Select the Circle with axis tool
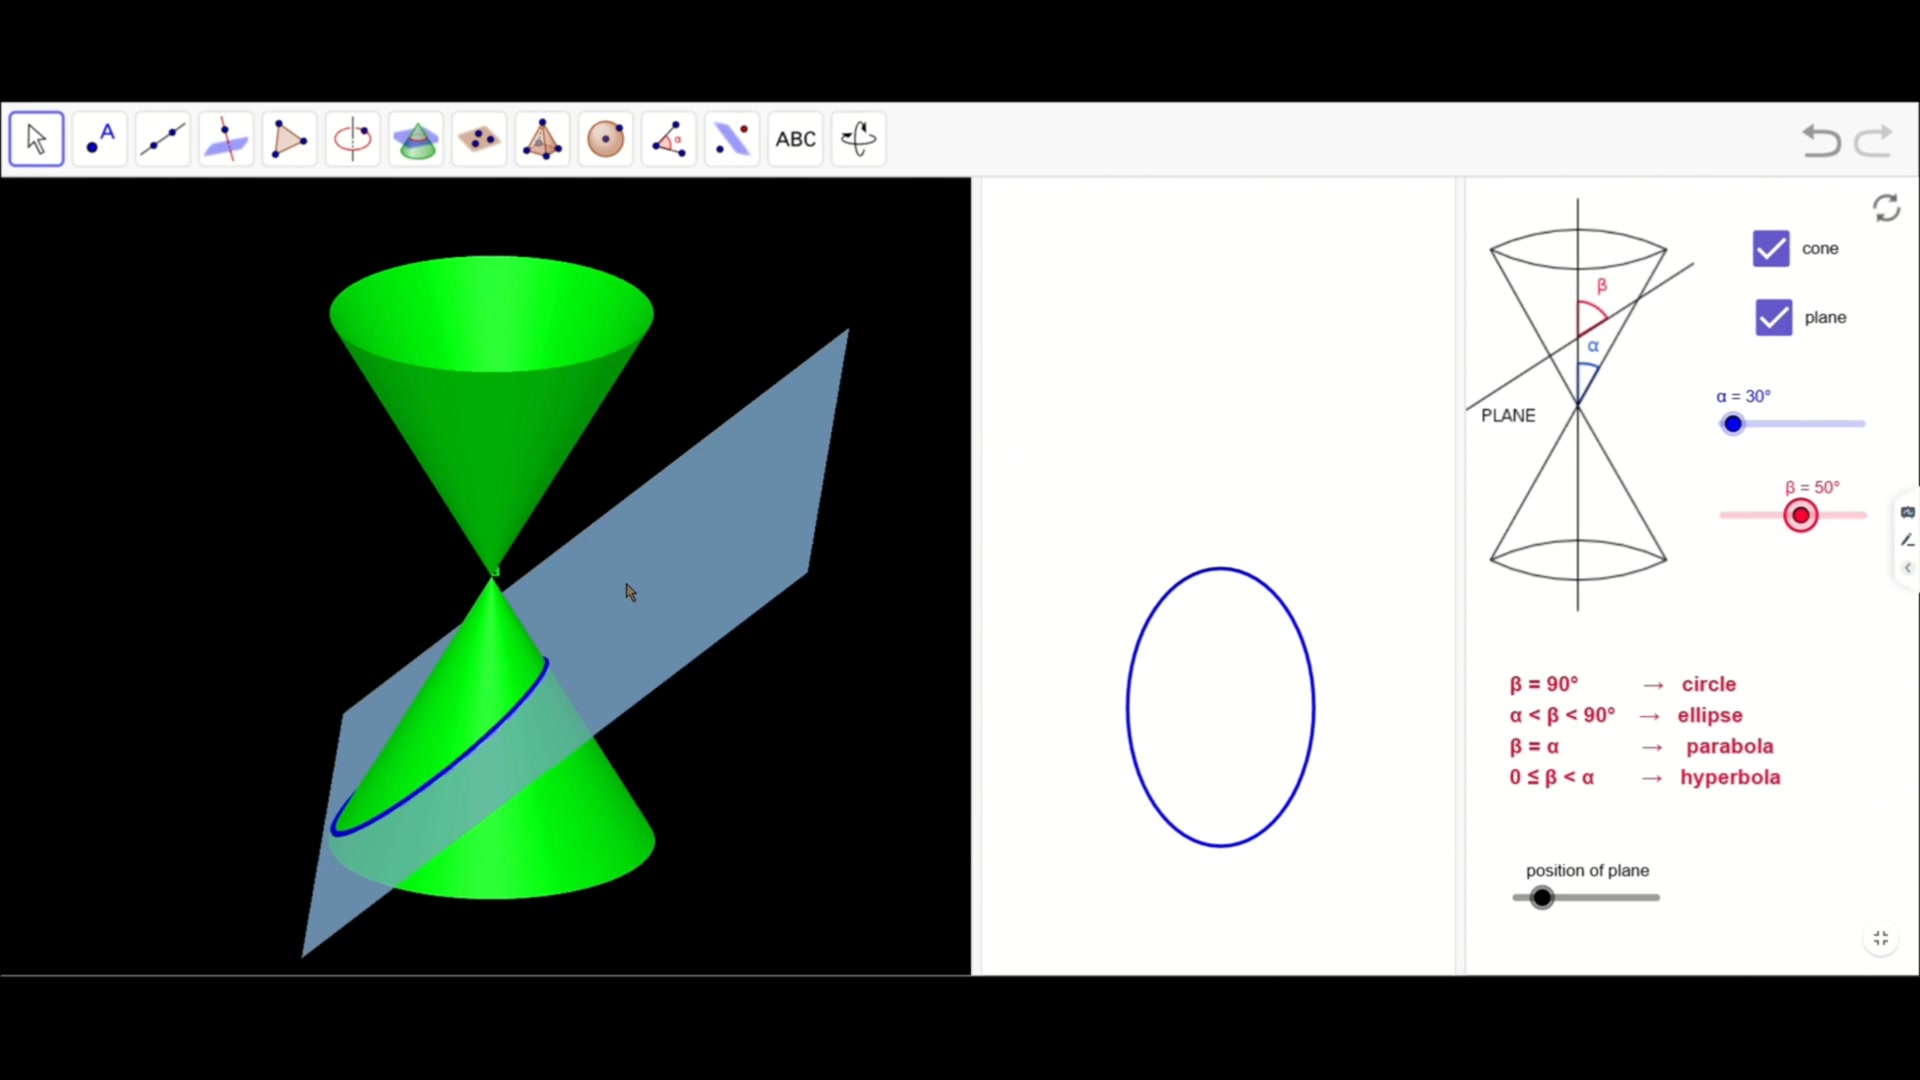The image size is (1920, 1080). click(352, 139)
